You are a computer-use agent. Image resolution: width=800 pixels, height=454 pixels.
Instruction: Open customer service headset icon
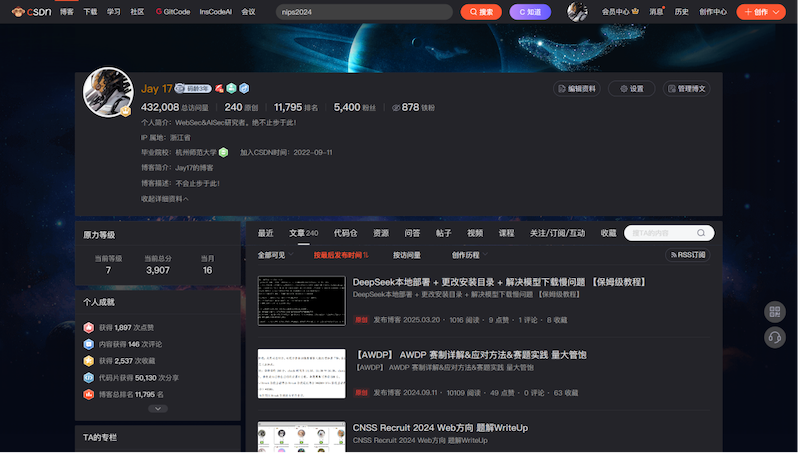coord(774,337)
